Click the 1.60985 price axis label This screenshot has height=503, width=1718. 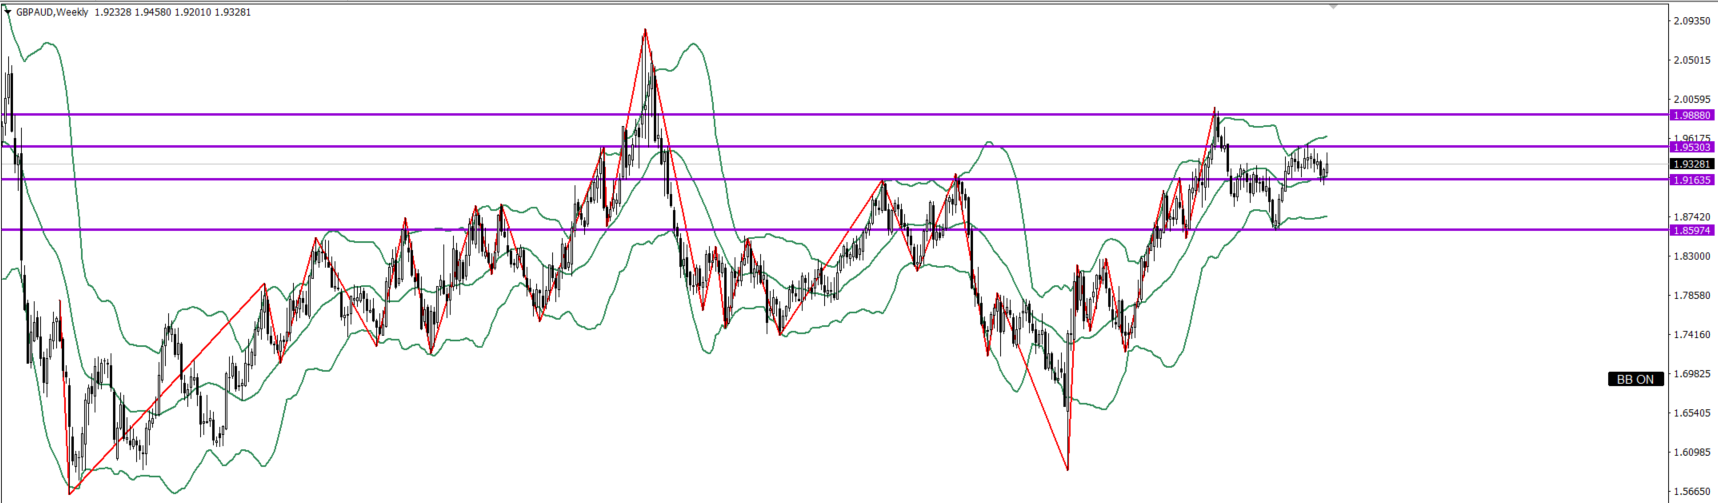1692,452
